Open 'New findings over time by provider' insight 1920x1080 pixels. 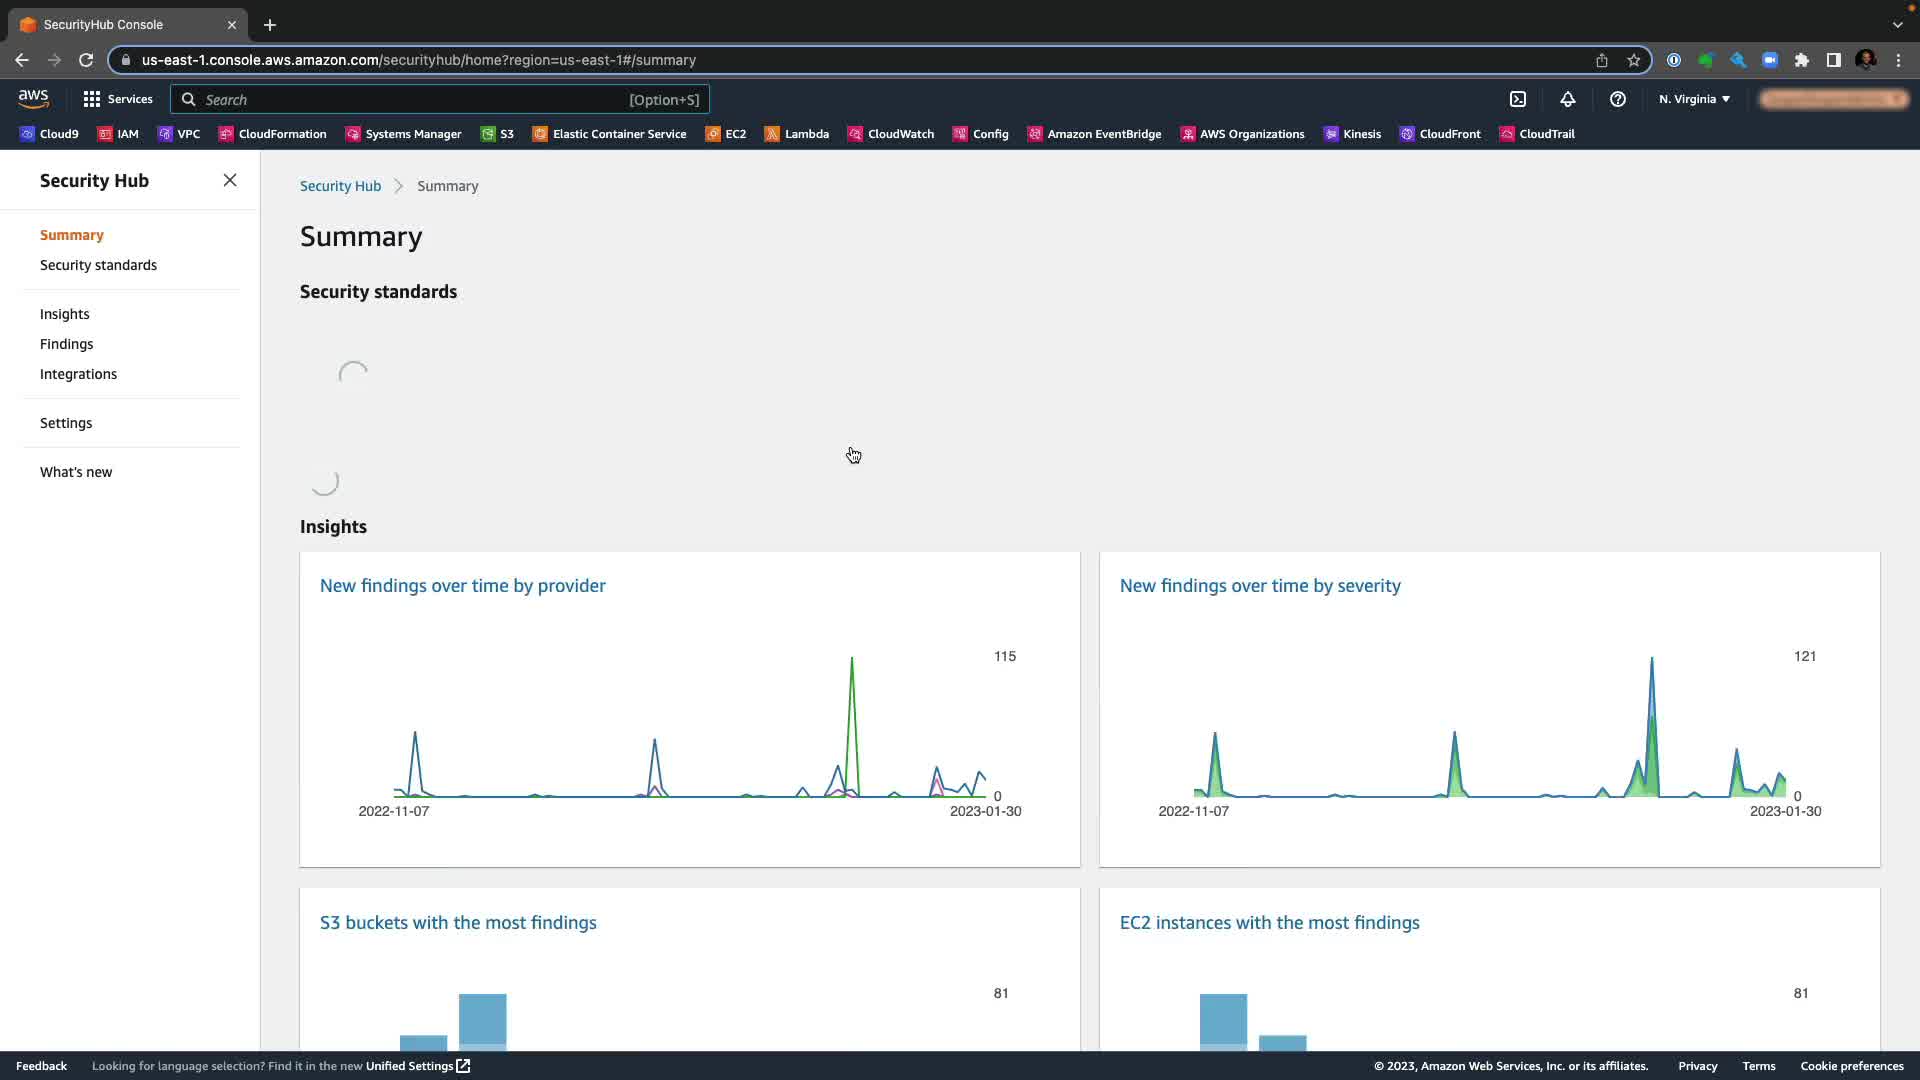click(462, 586)
